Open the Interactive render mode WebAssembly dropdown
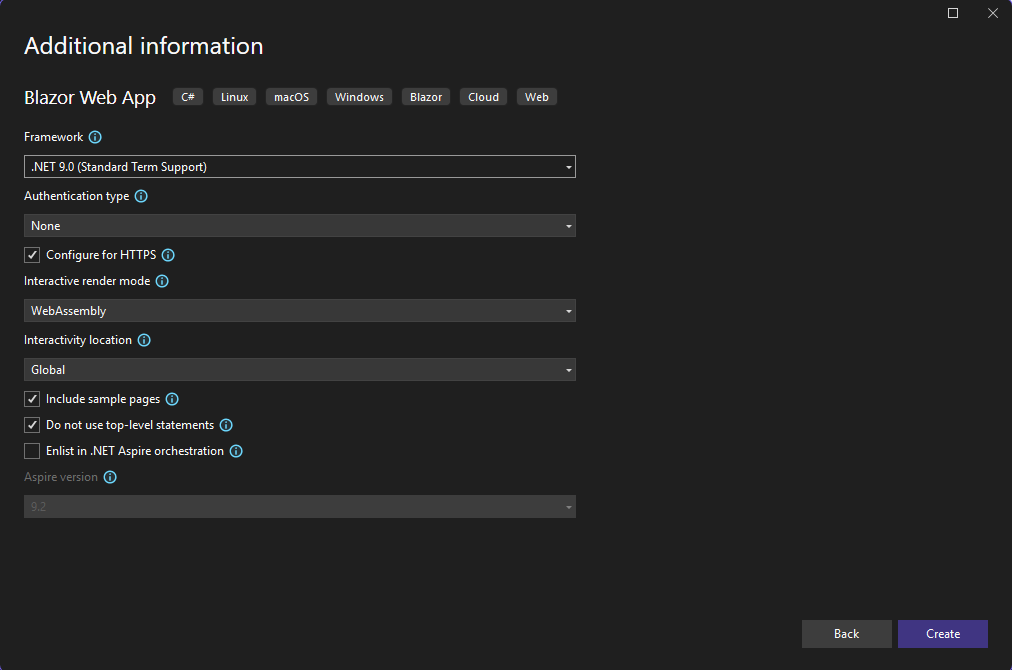Image resolution: width=1012 pixels, height=670 pixels. point(299,311)
